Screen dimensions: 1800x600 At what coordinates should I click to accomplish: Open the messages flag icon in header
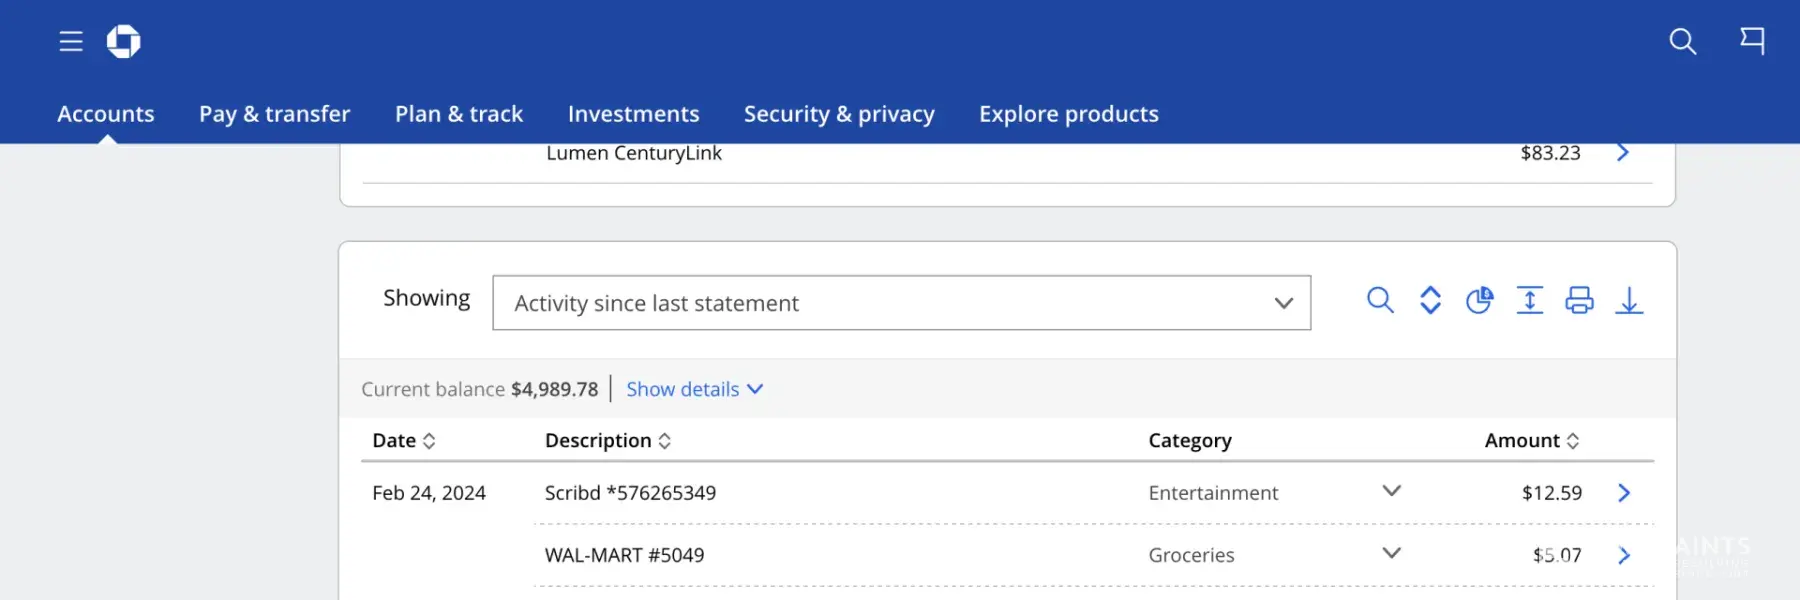click(x=1752, y=41)
